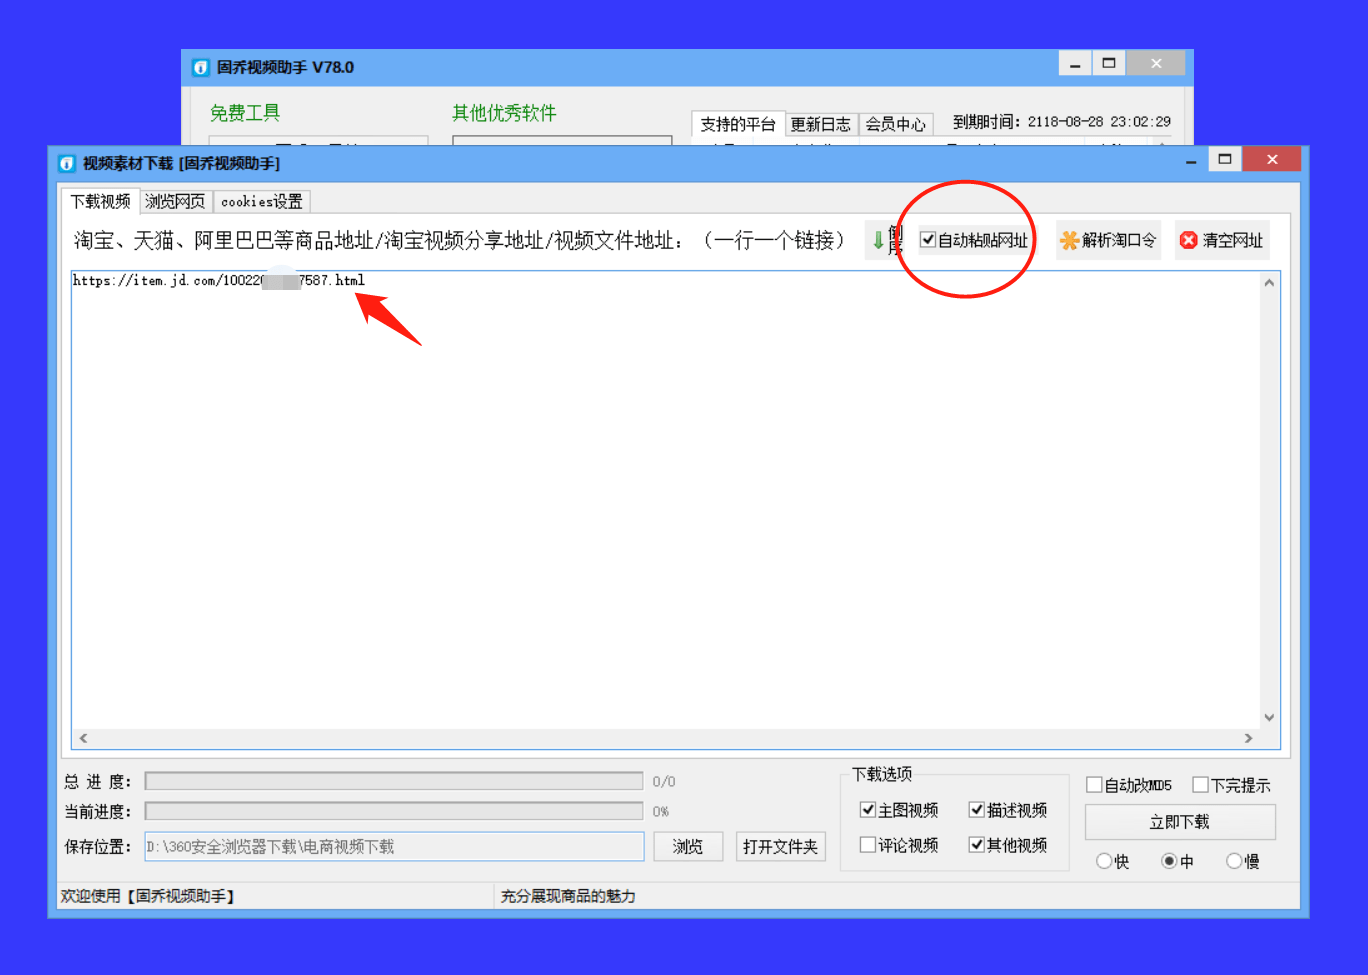Click the 视频素材下载 window title icon

coord(67,163)
